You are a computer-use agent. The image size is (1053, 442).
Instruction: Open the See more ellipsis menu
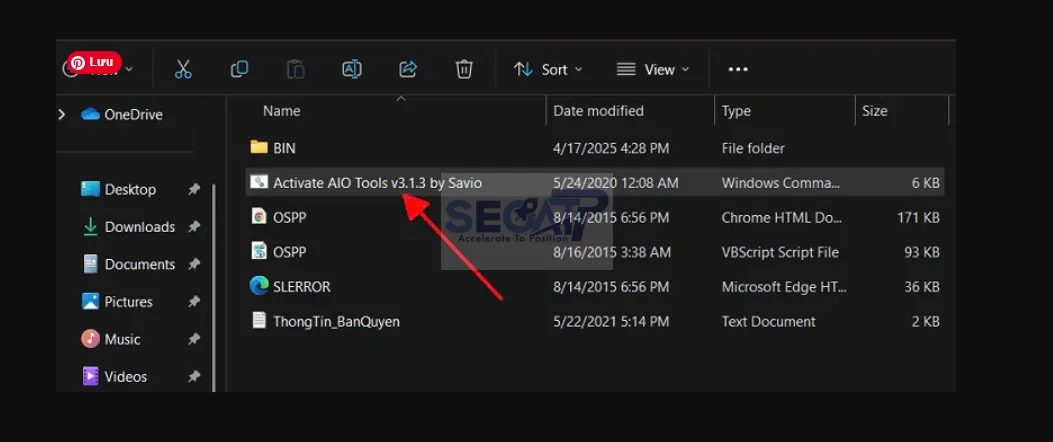click(x=738, y=69)
